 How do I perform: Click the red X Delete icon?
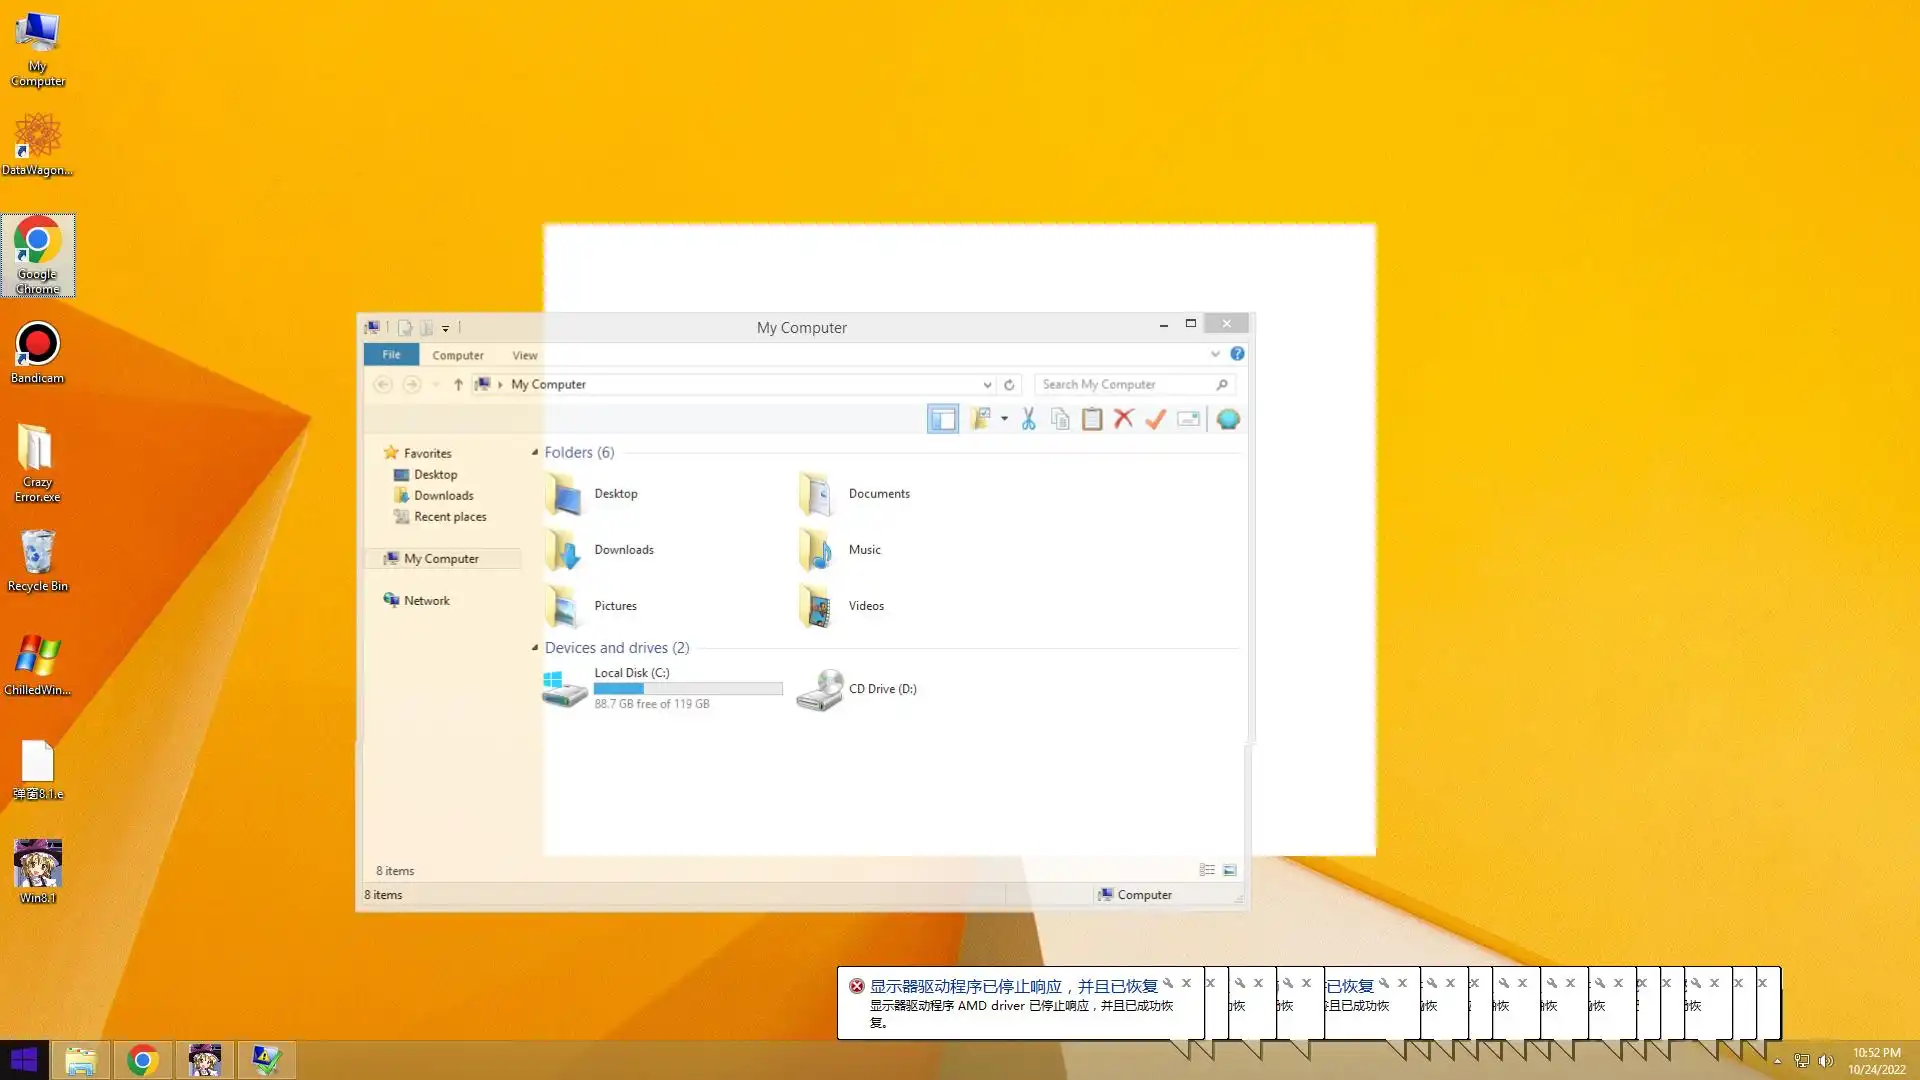pyautogui.click(x=1124, y=419)
